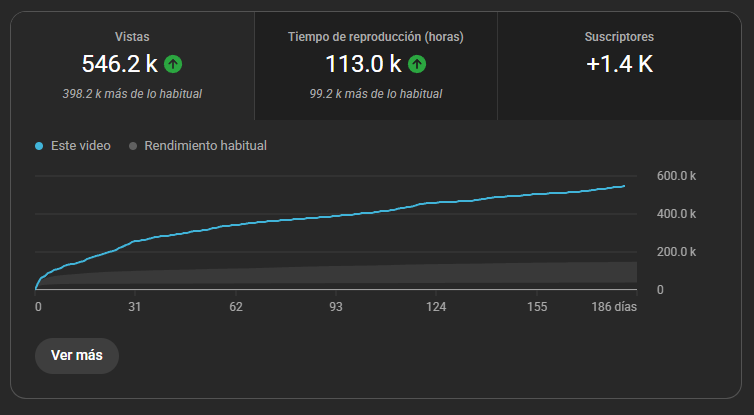Image resolution: width=754 pixels, height=415 pixels.
Task: Click day 124 on the chart x-axis
Action: coord(436,307)
